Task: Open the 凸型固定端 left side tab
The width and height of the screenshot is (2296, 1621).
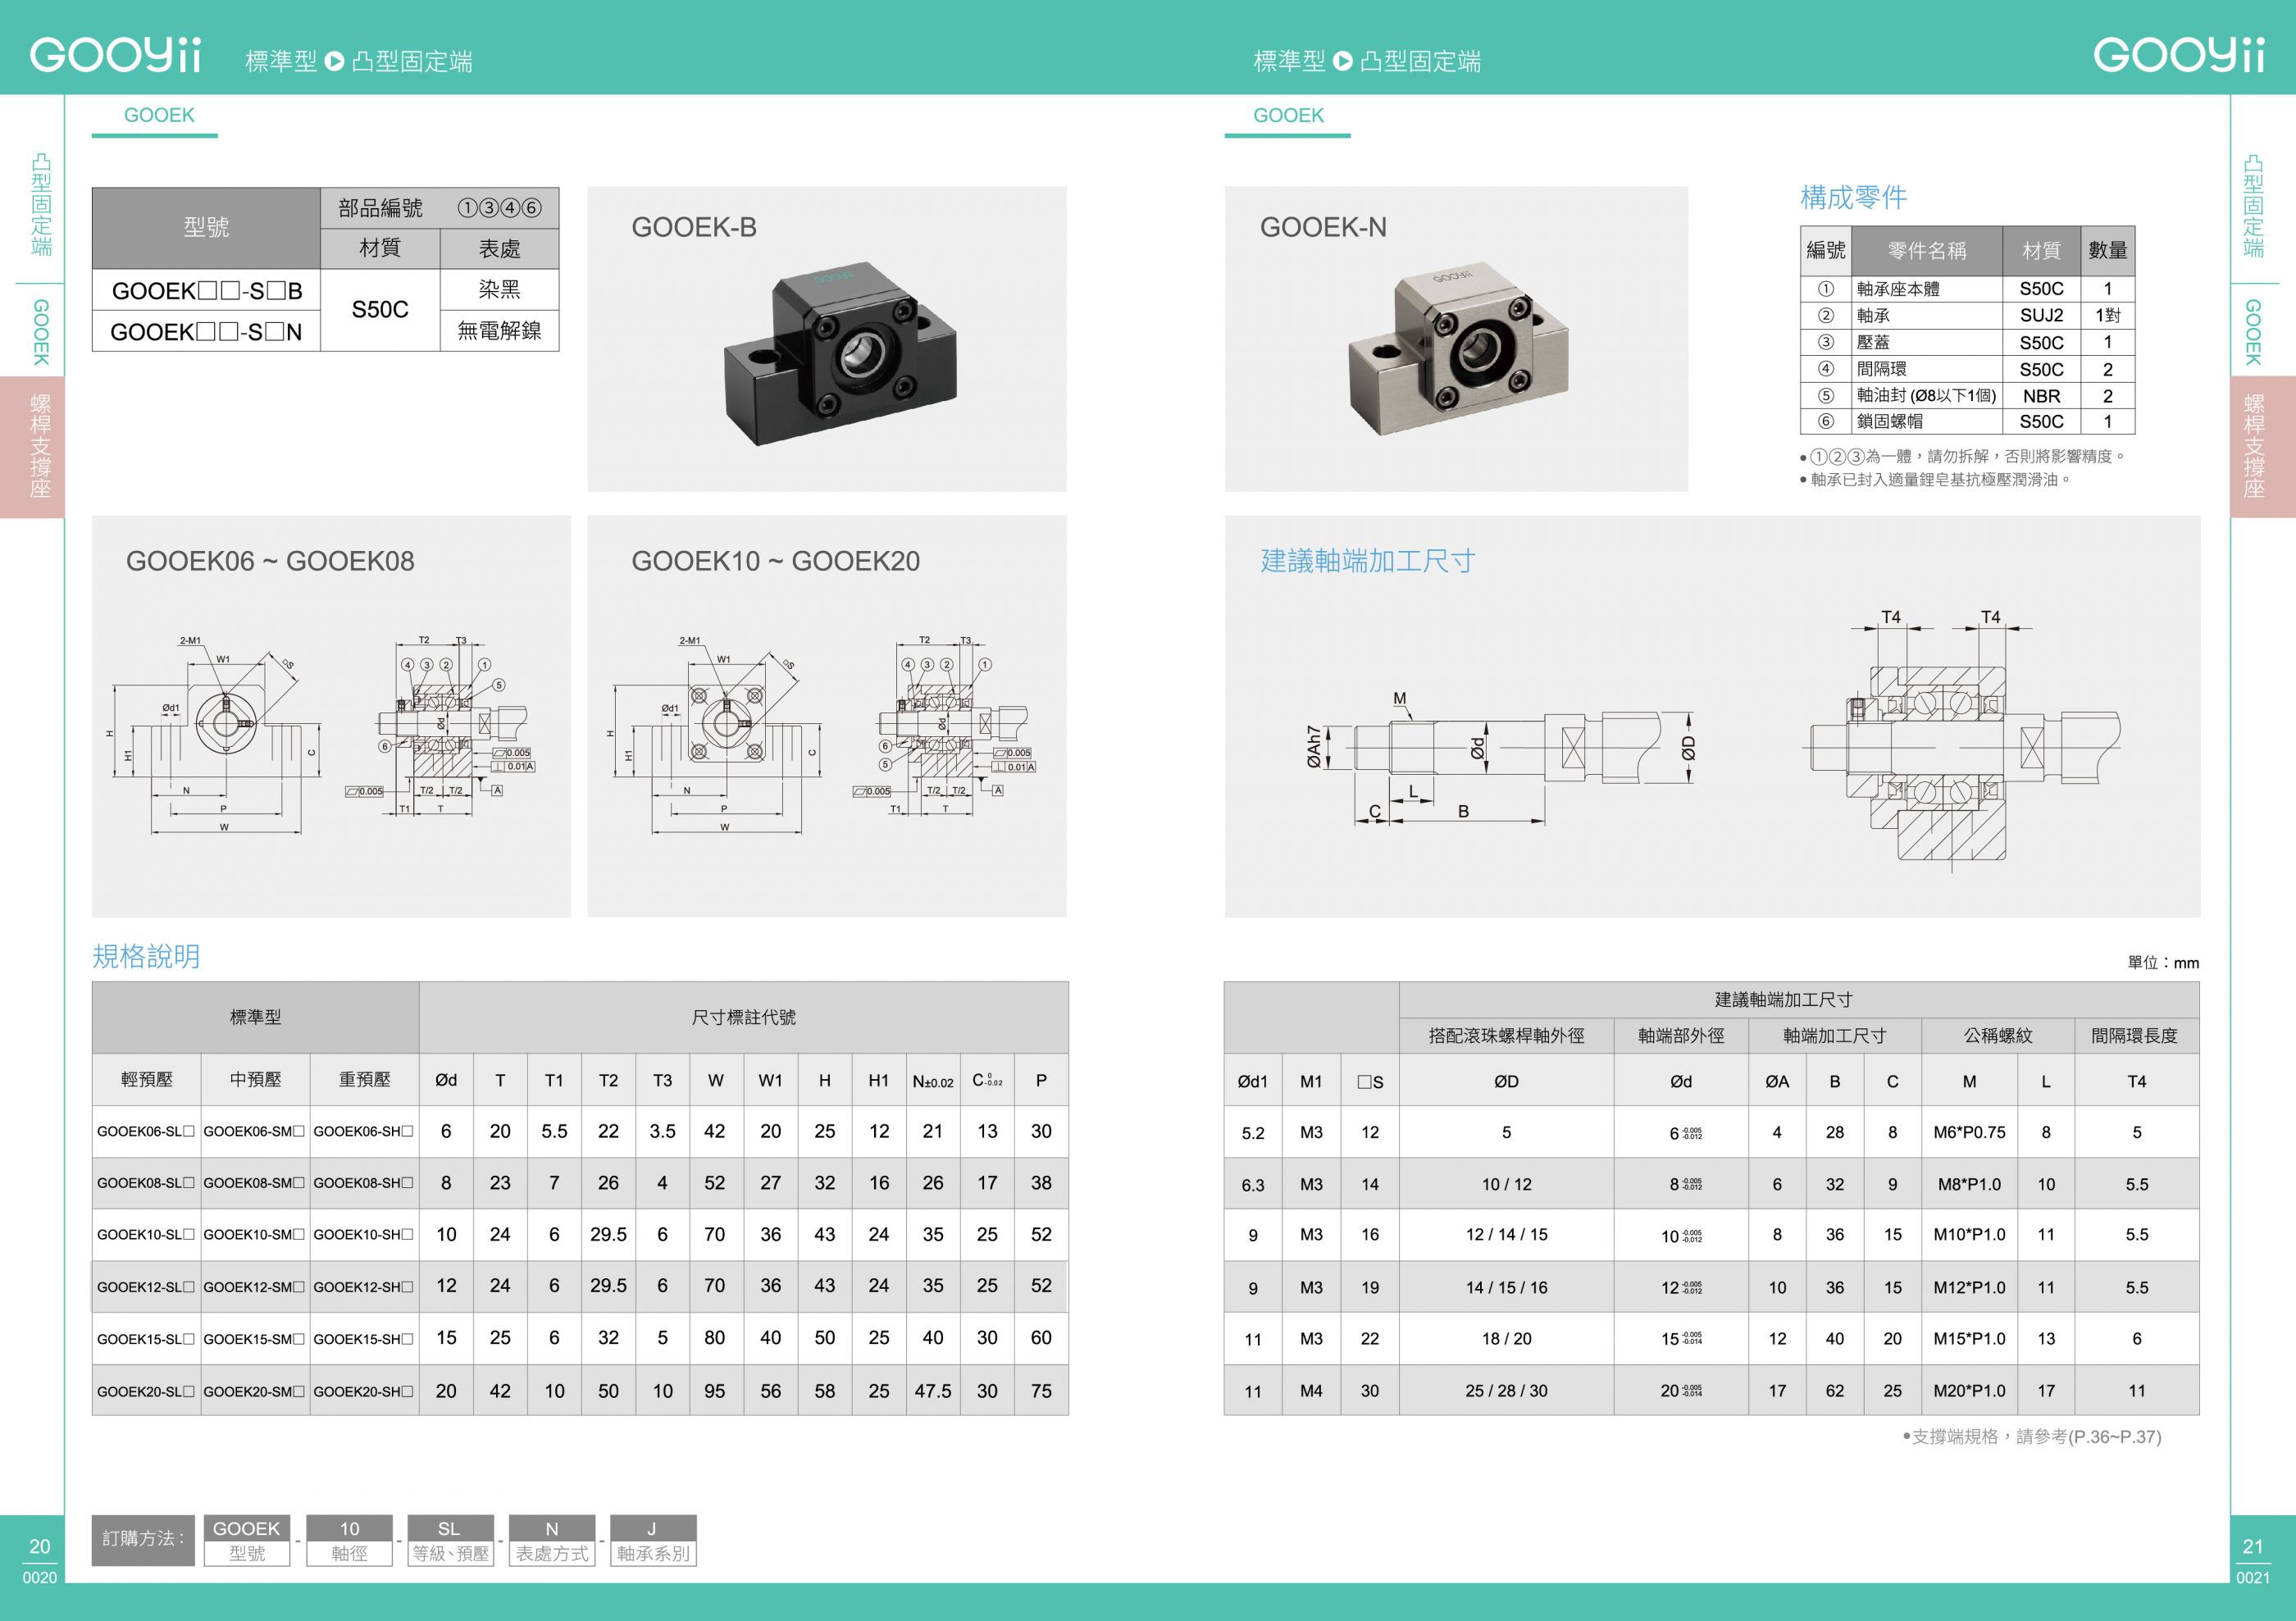Action: click(40, 204)
